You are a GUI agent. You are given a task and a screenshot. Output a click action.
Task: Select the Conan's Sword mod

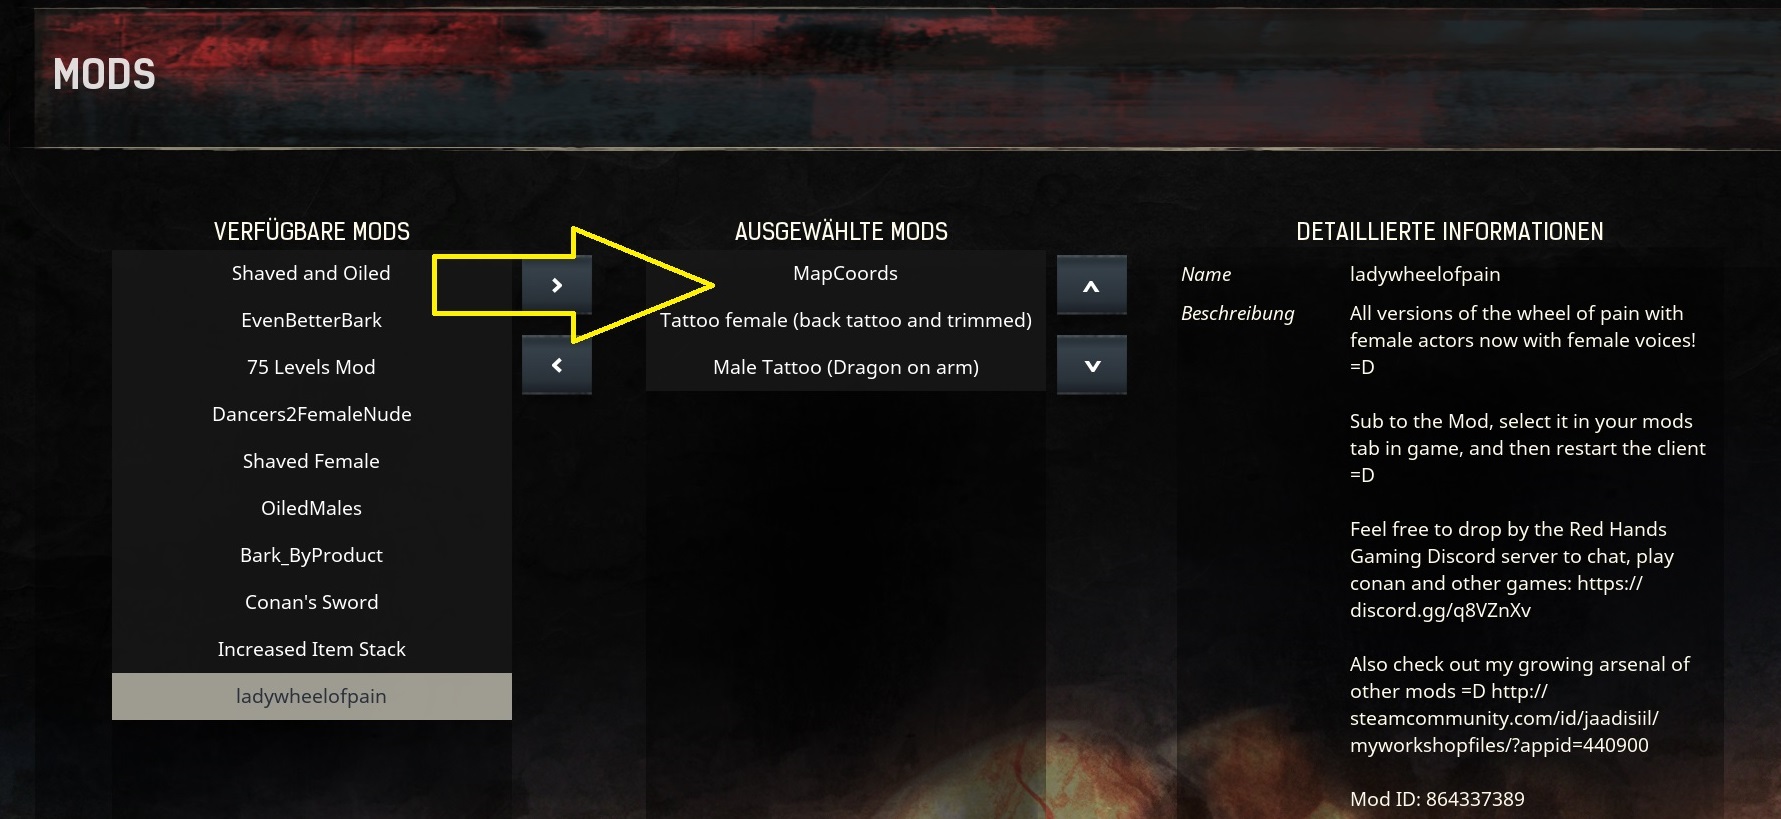tap(311, 602)
